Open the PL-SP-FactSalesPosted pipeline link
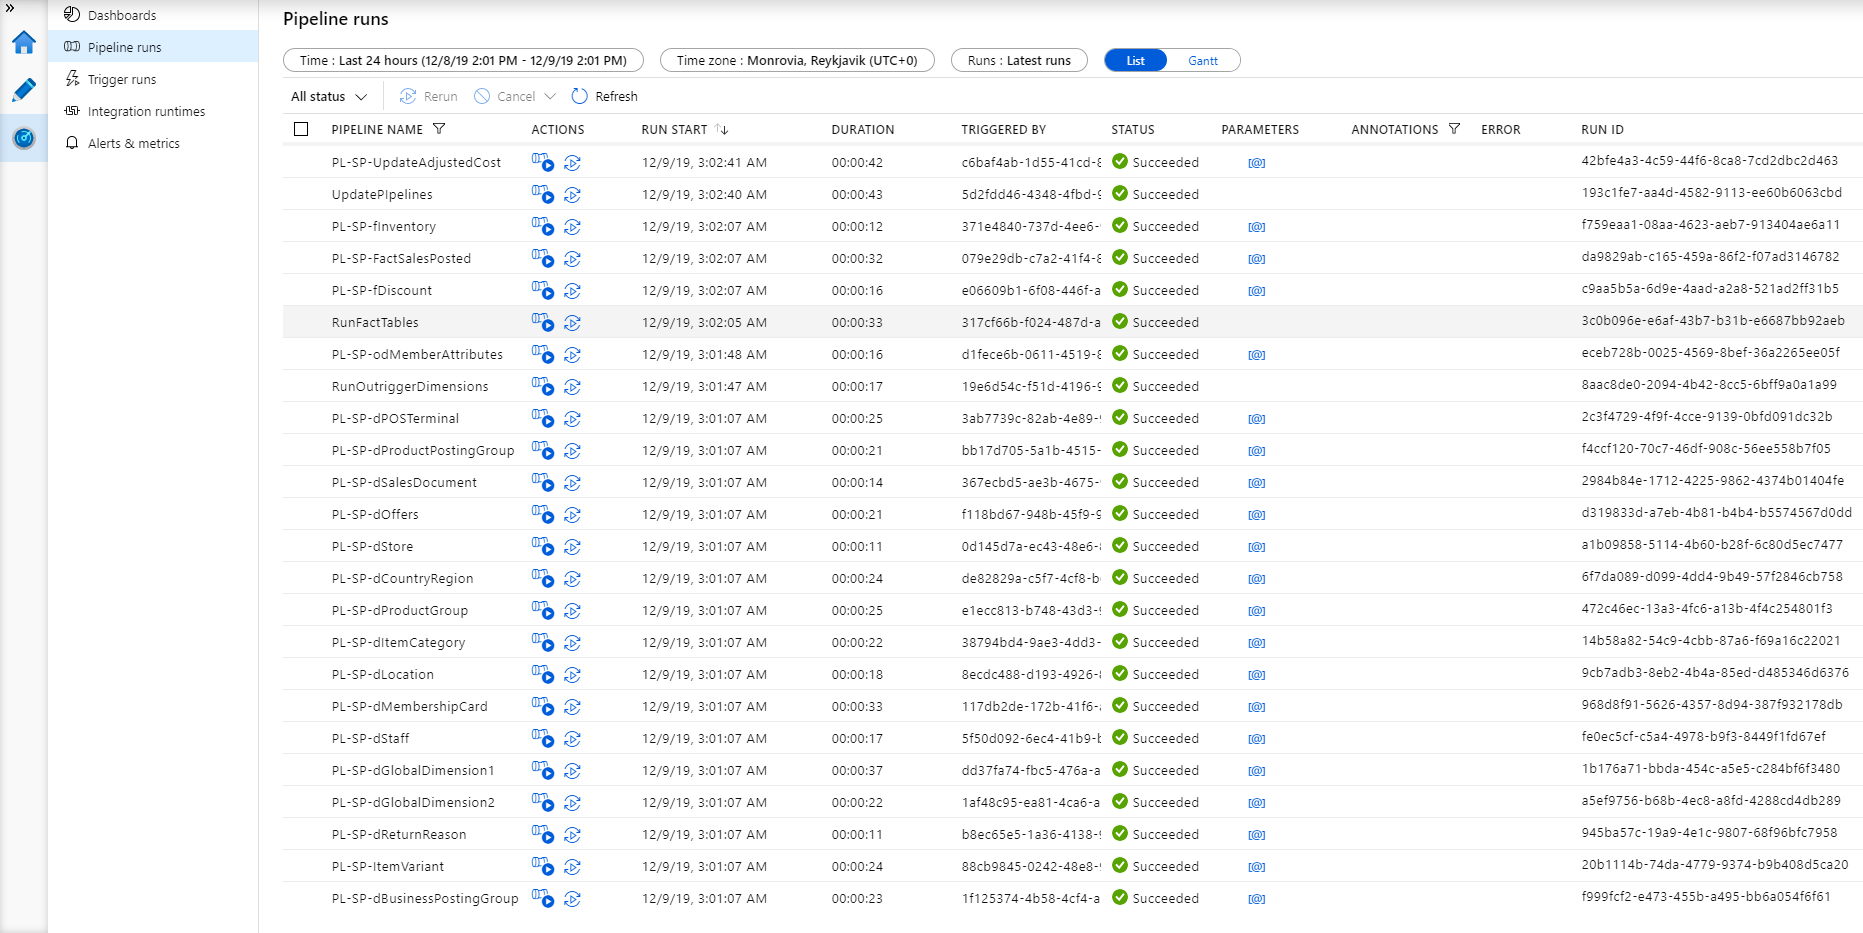 (401, 258)
